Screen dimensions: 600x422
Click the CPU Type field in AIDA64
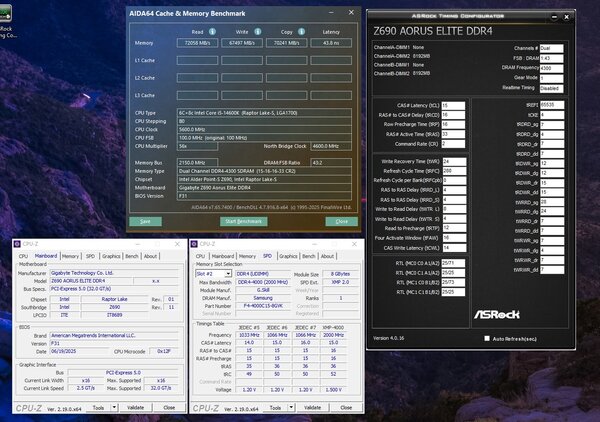point(264,113)
